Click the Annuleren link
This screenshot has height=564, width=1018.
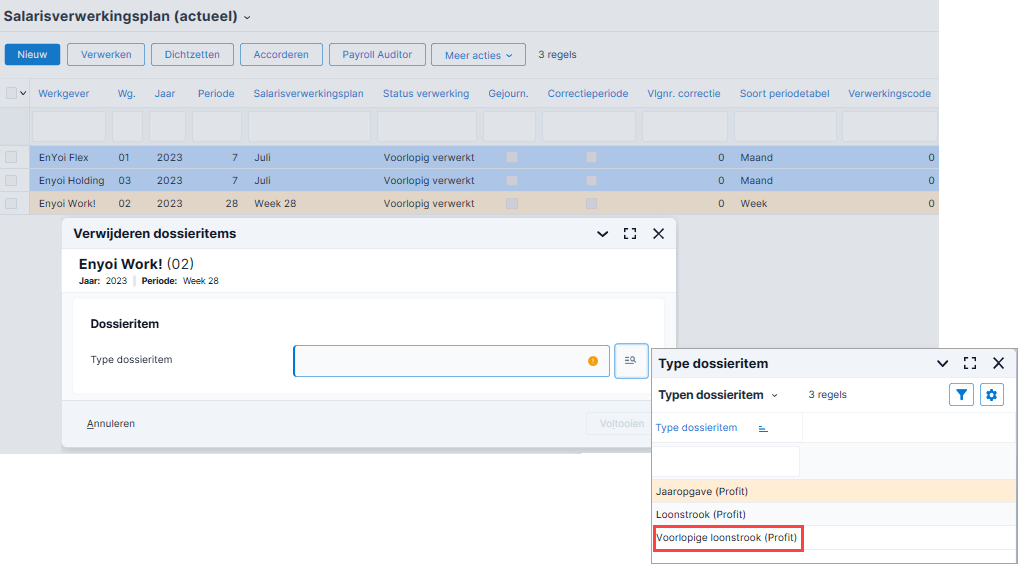(111, 424)
